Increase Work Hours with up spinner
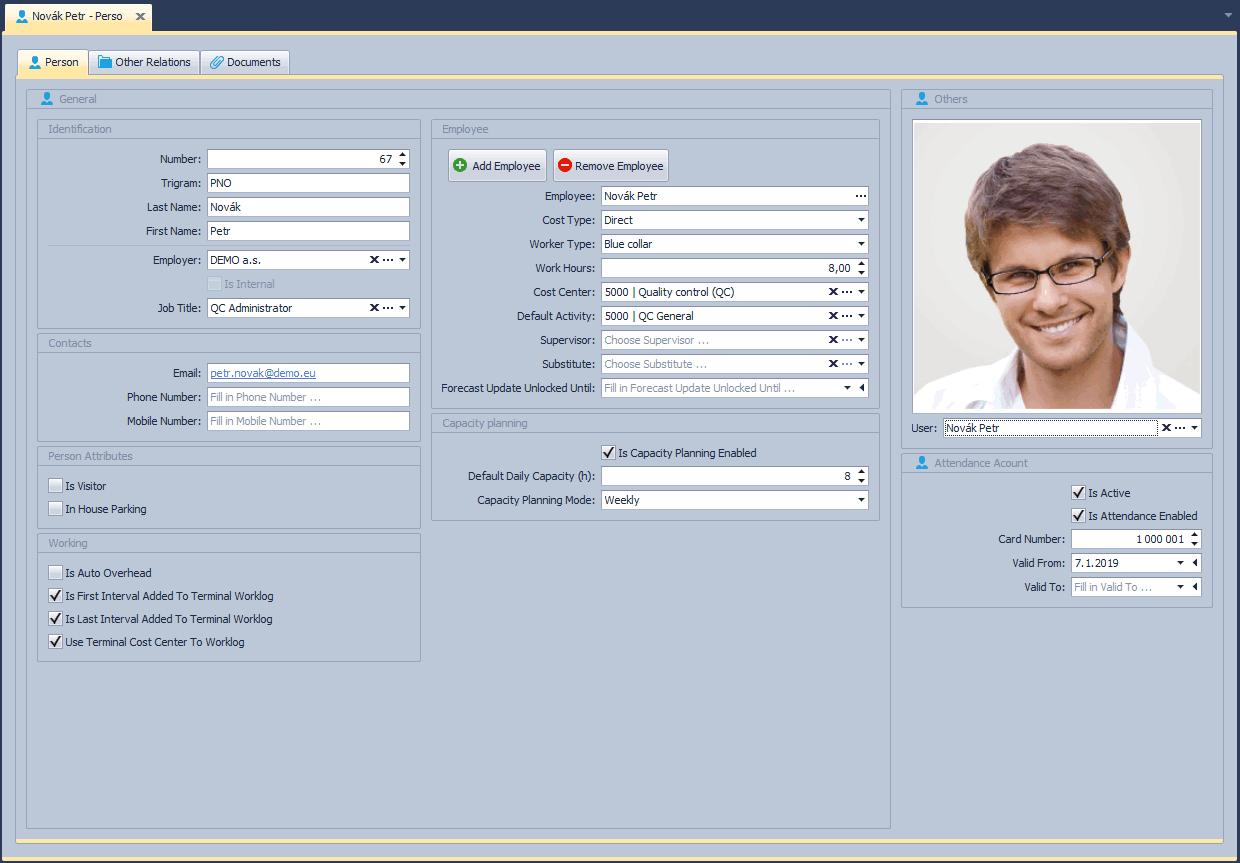The image size is (1240, 863). coord(862,264)
